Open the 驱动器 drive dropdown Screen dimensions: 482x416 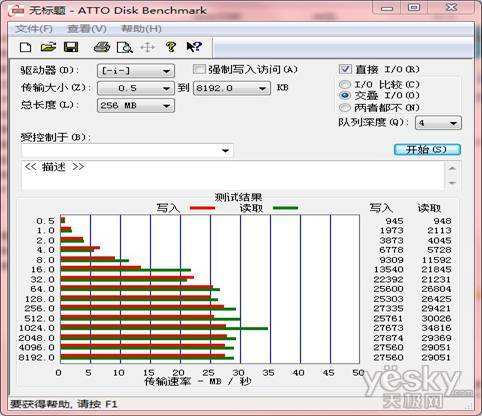[136, 71]
